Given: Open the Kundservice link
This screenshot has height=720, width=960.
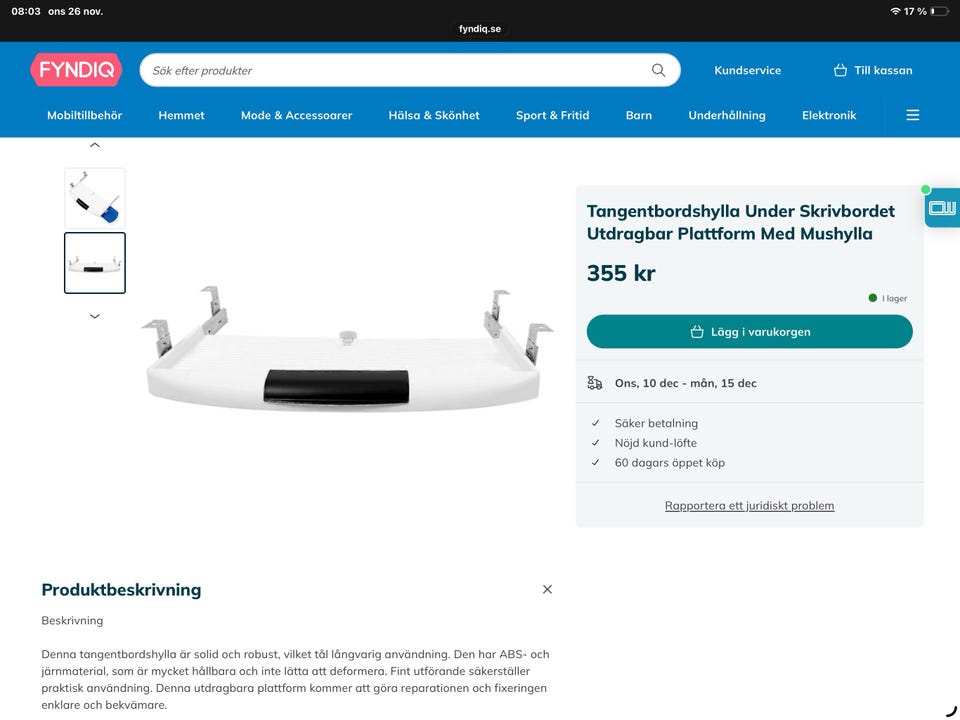Looking at the screenshot, I should pyautogui.click(x=748, y=70).
